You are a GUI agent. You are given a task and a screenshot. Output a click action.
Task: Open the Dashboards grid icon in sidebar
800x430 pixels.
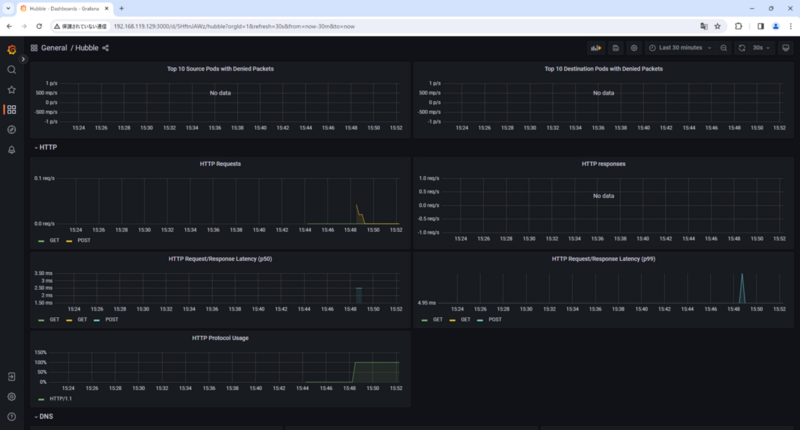pos(11,110)
